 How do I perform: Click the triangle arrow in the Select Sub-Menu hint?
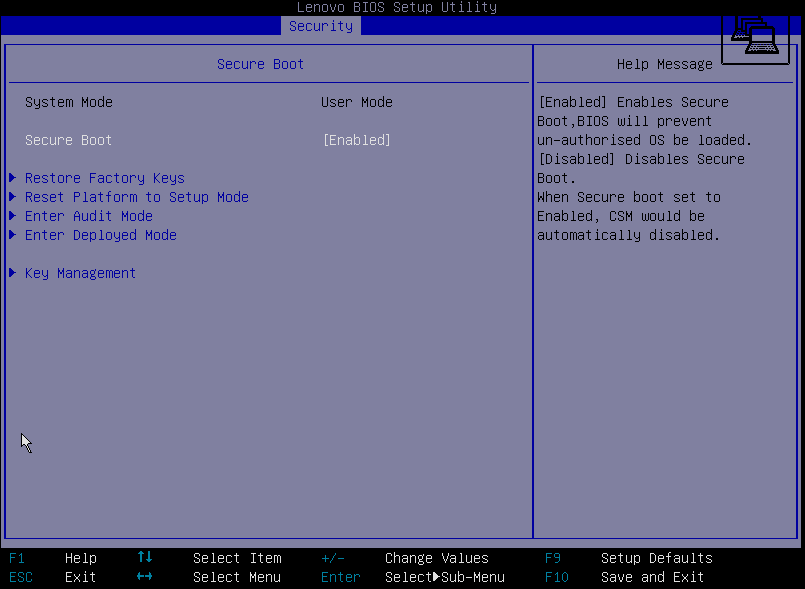(x=436, y=577)
